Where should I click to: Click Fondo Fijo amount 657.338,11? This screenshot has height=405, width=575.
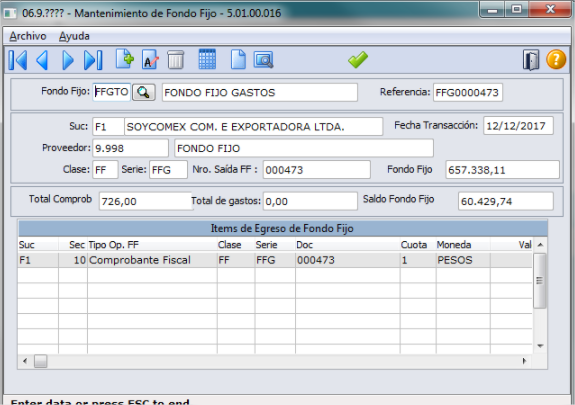[502, 170]
